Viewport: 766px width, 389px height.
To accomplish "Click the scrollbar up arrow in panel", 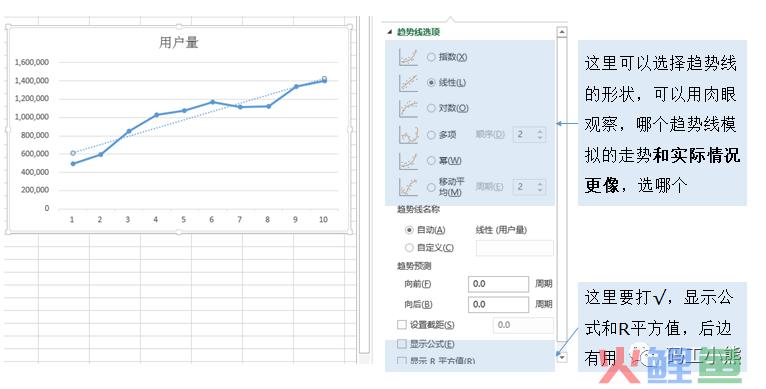I will coord(562,32).
